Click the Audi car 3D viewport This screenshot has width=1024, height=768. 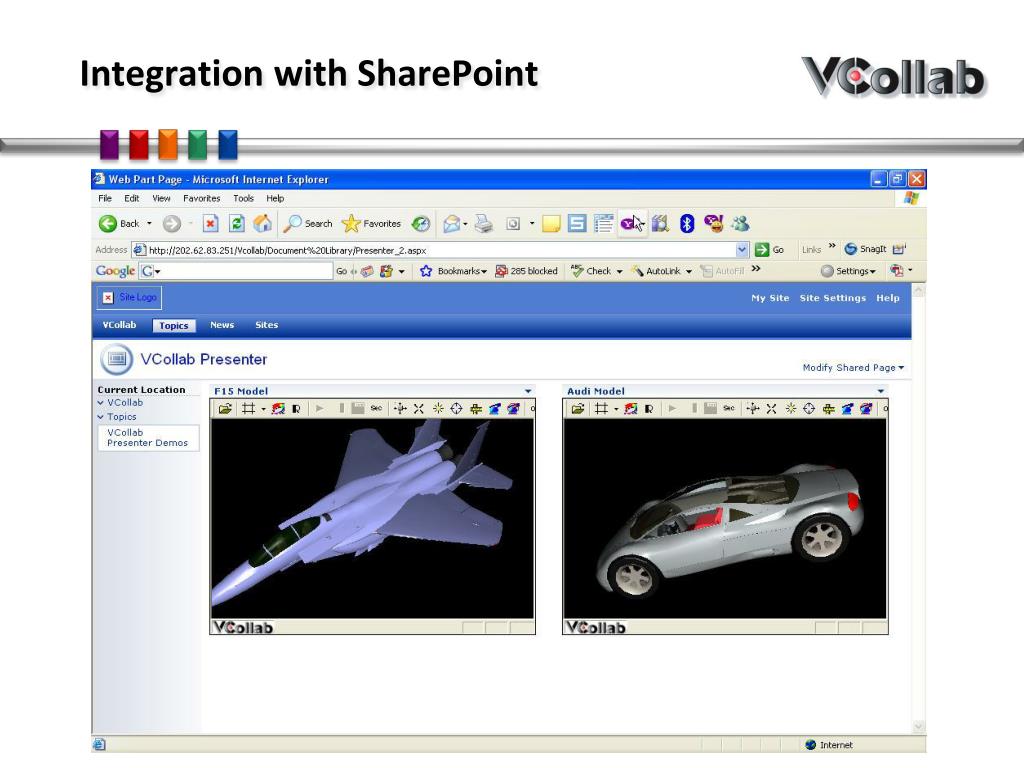(x=725, y=518)
